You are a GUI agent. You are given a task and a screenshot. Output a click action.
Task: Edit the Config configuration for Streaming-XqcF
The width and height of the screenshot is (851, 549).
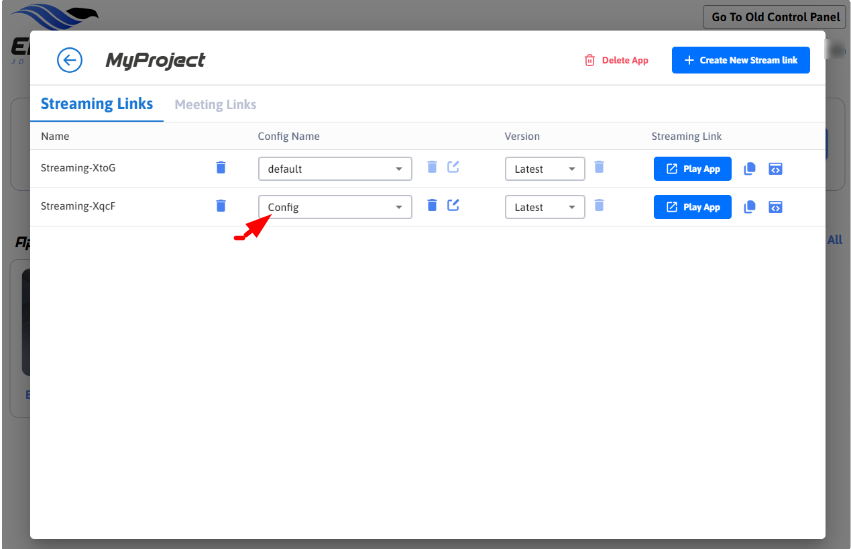[x=453, y=205]
